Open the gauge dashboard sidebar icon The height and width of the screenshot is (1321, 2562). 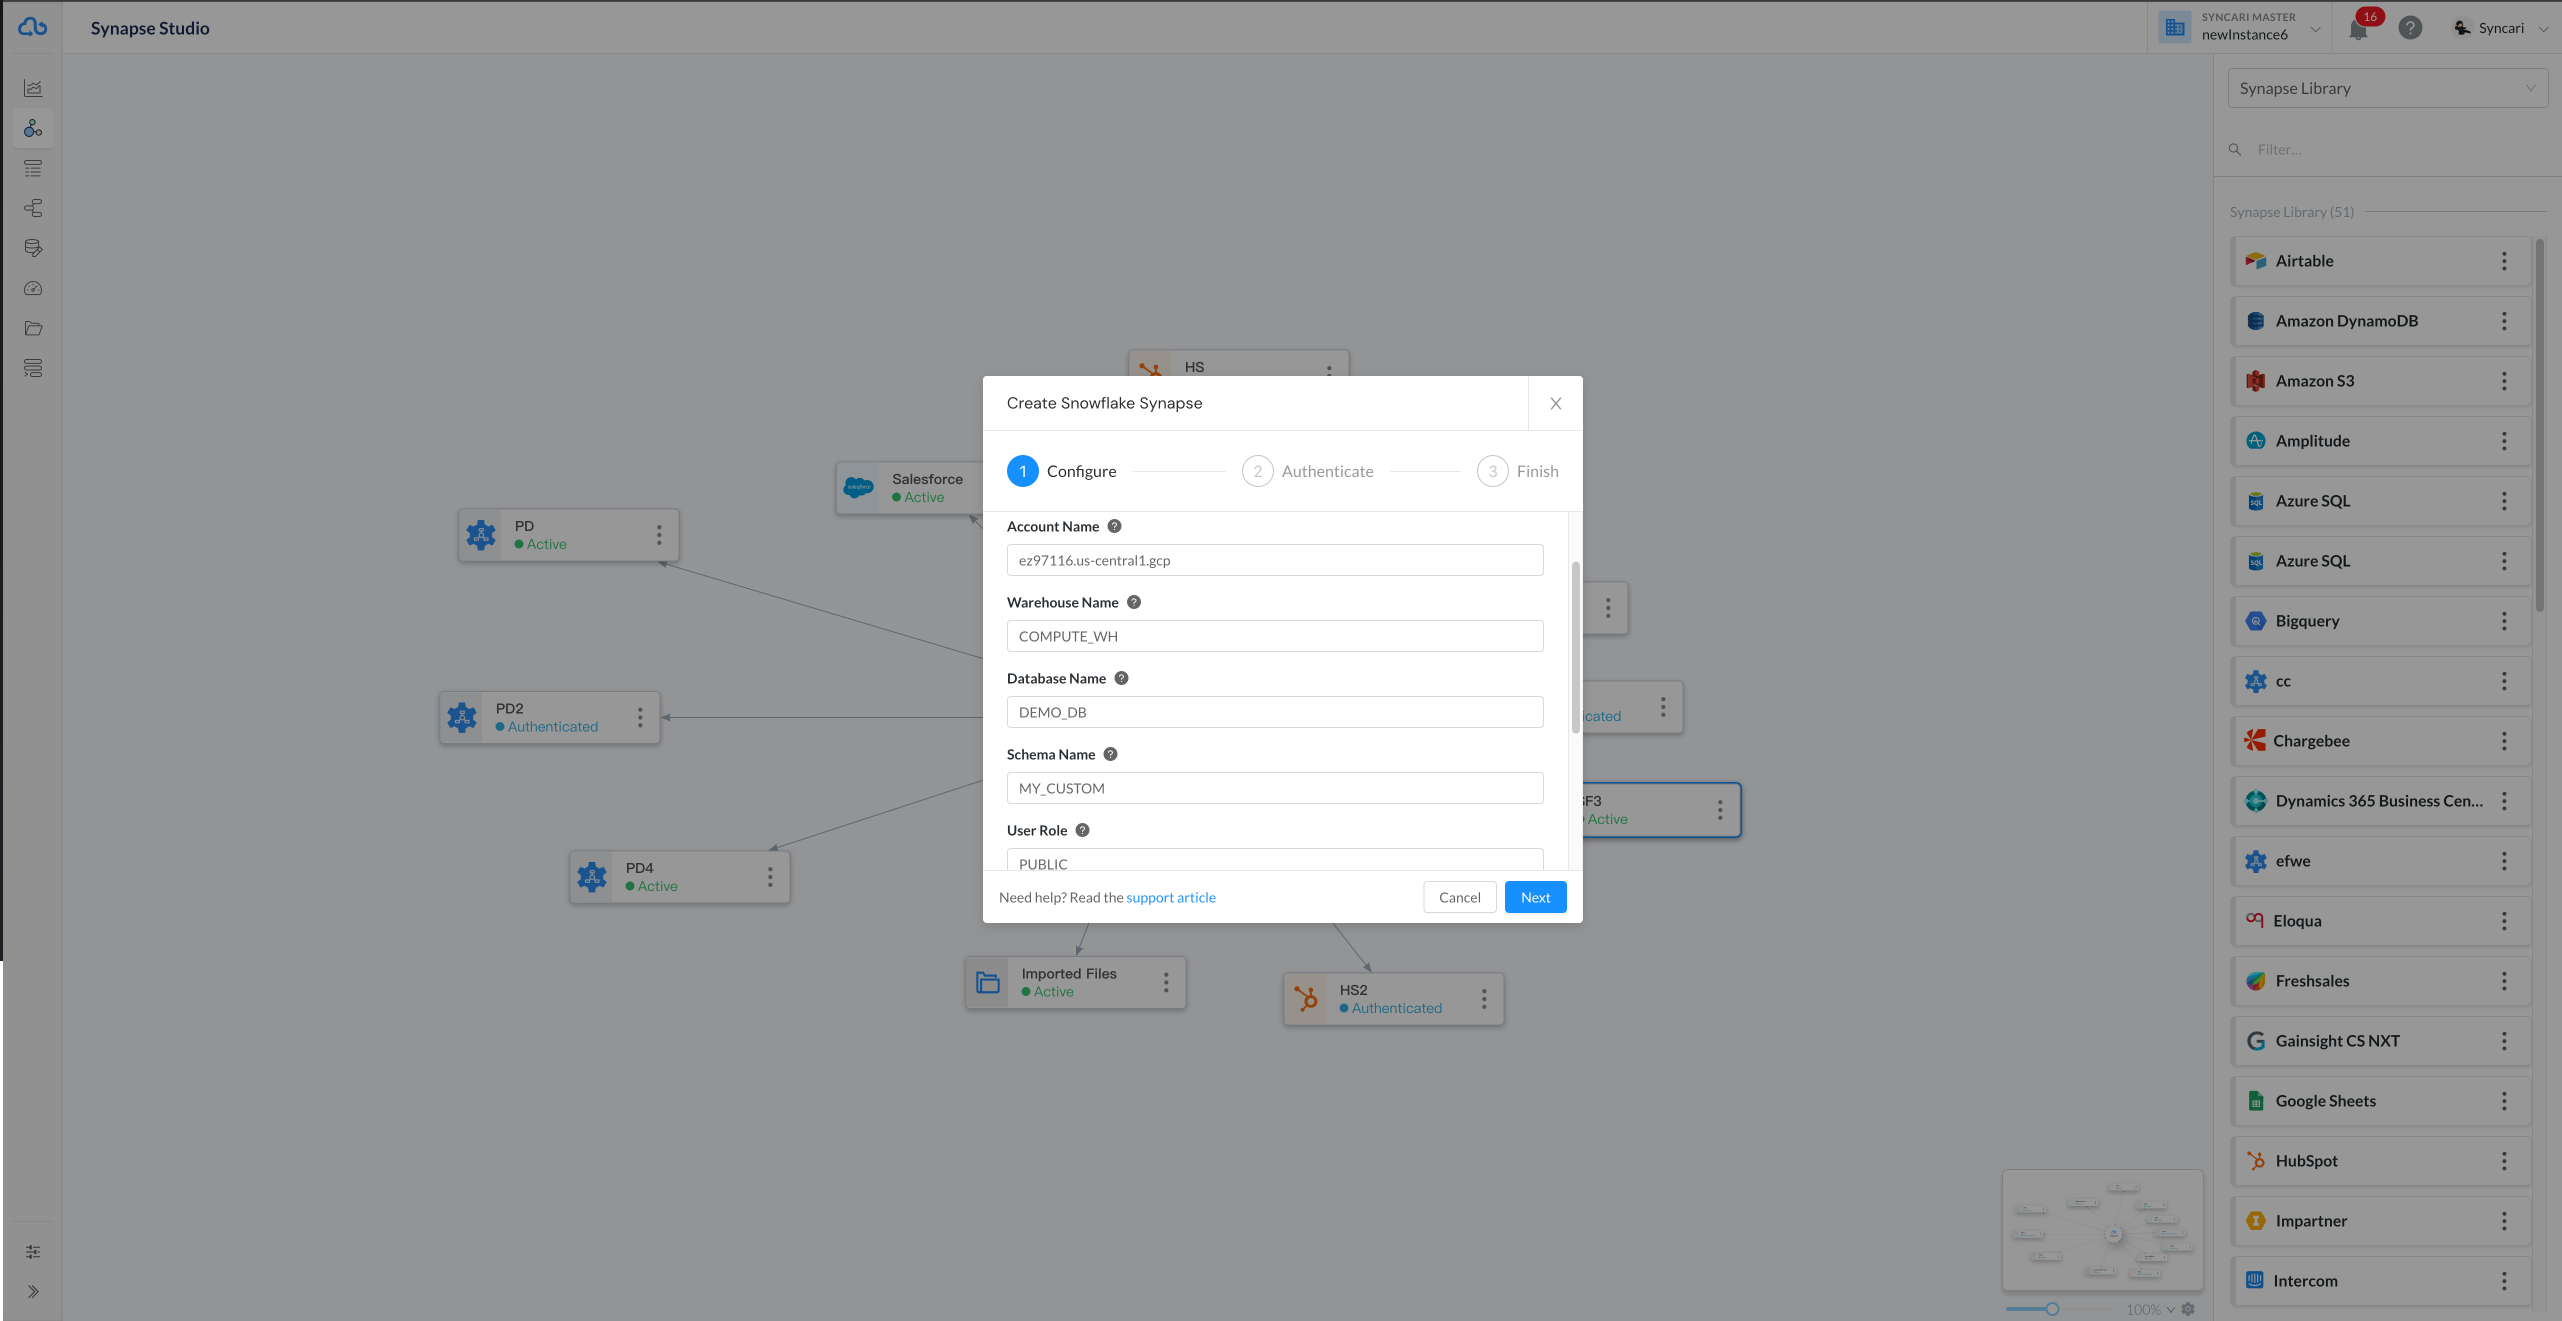(x=33, y=288)
